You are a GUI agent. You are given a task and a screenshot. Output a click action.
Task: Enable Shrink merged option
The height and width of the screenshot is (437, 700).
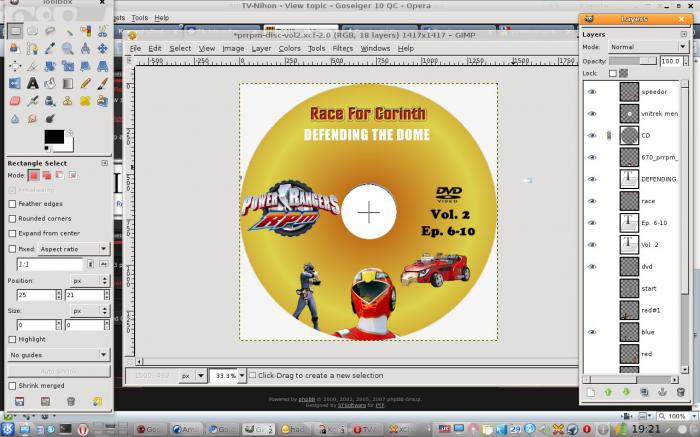click(12, 386)
